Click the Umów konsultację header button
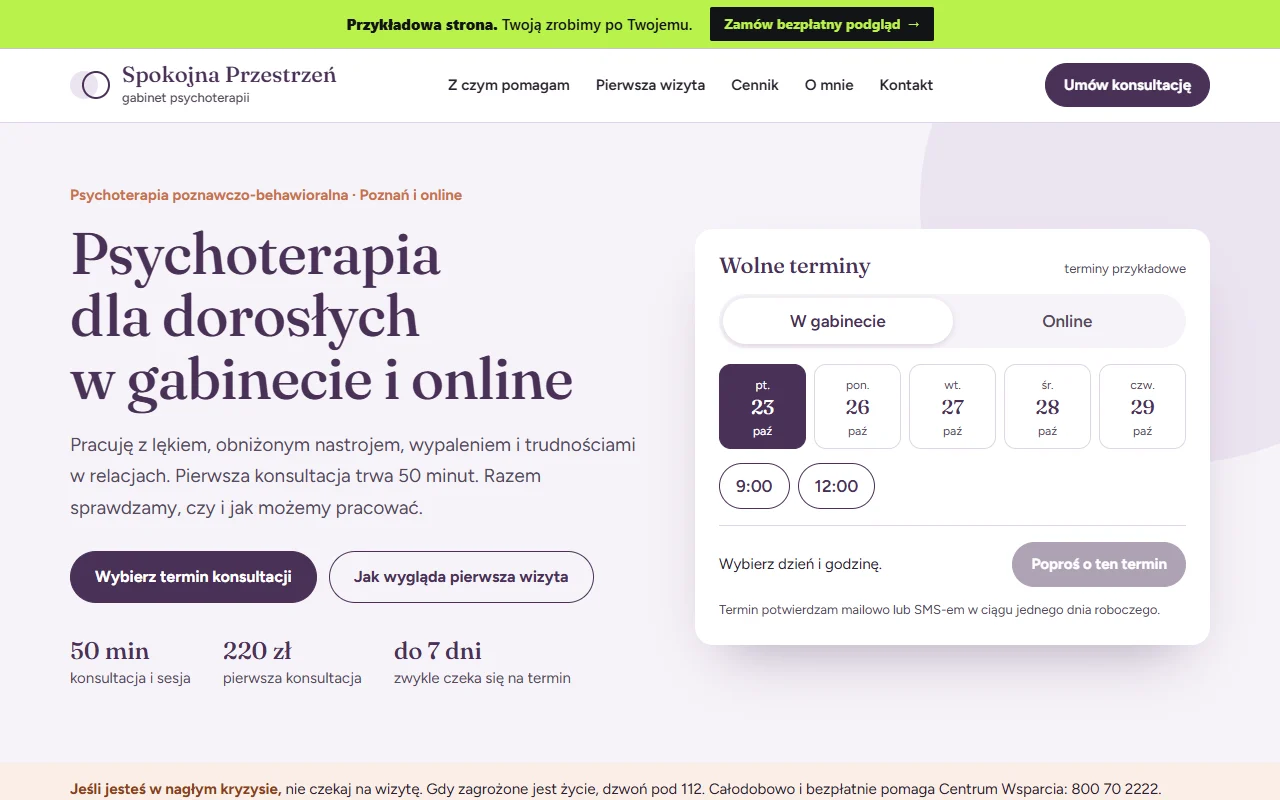This screenshot has width=1280, height=800. pos(1127,85)
